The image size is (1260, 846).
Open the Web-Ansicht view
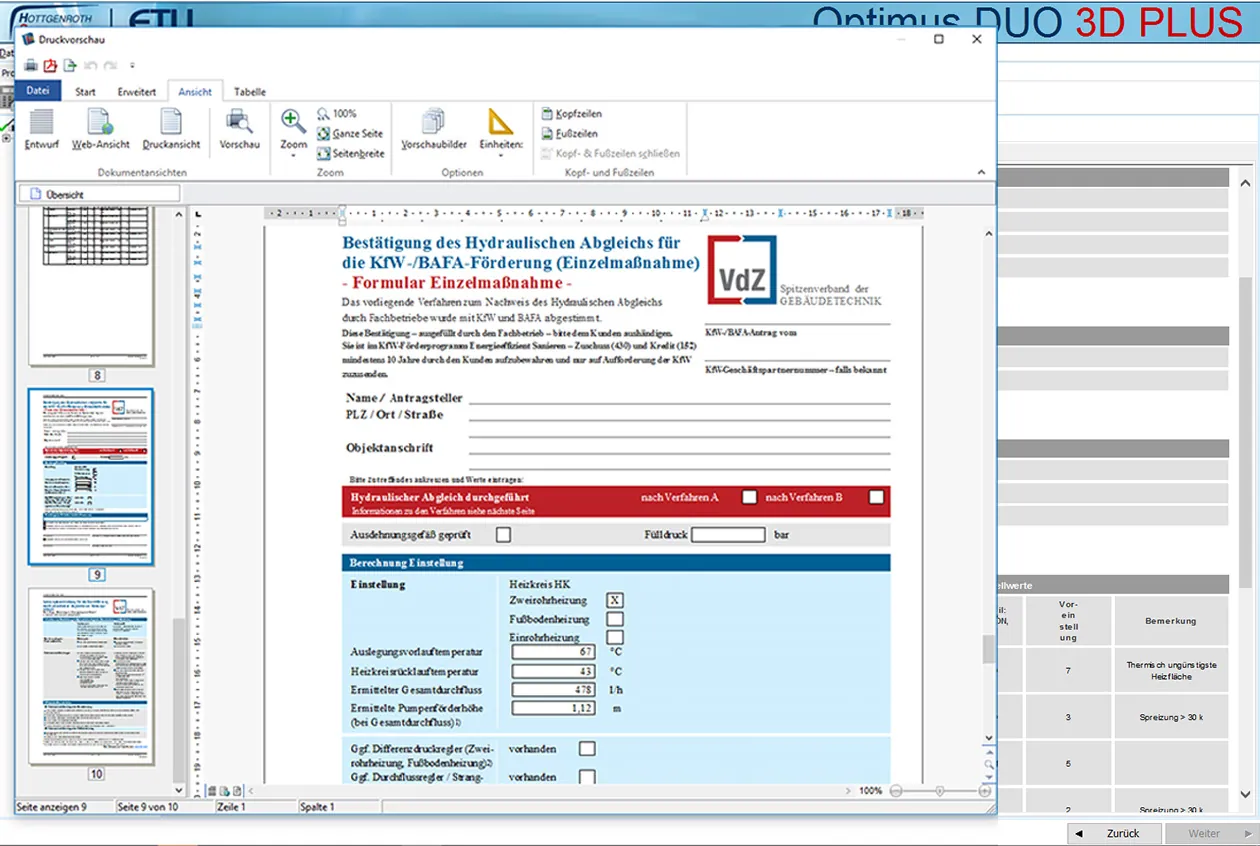pos(100,129)
